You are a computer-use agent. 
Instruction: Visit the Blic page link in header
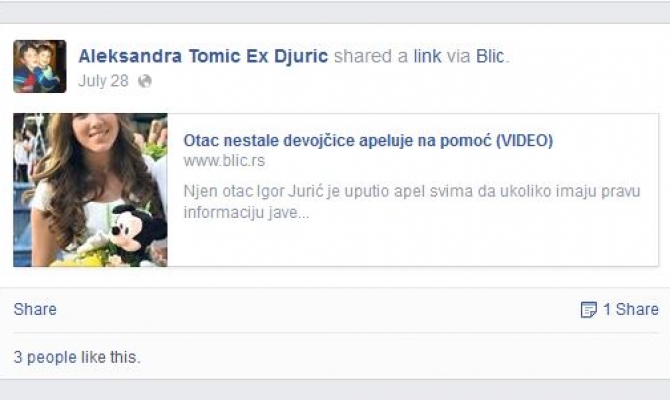click(x=491, y=56)
